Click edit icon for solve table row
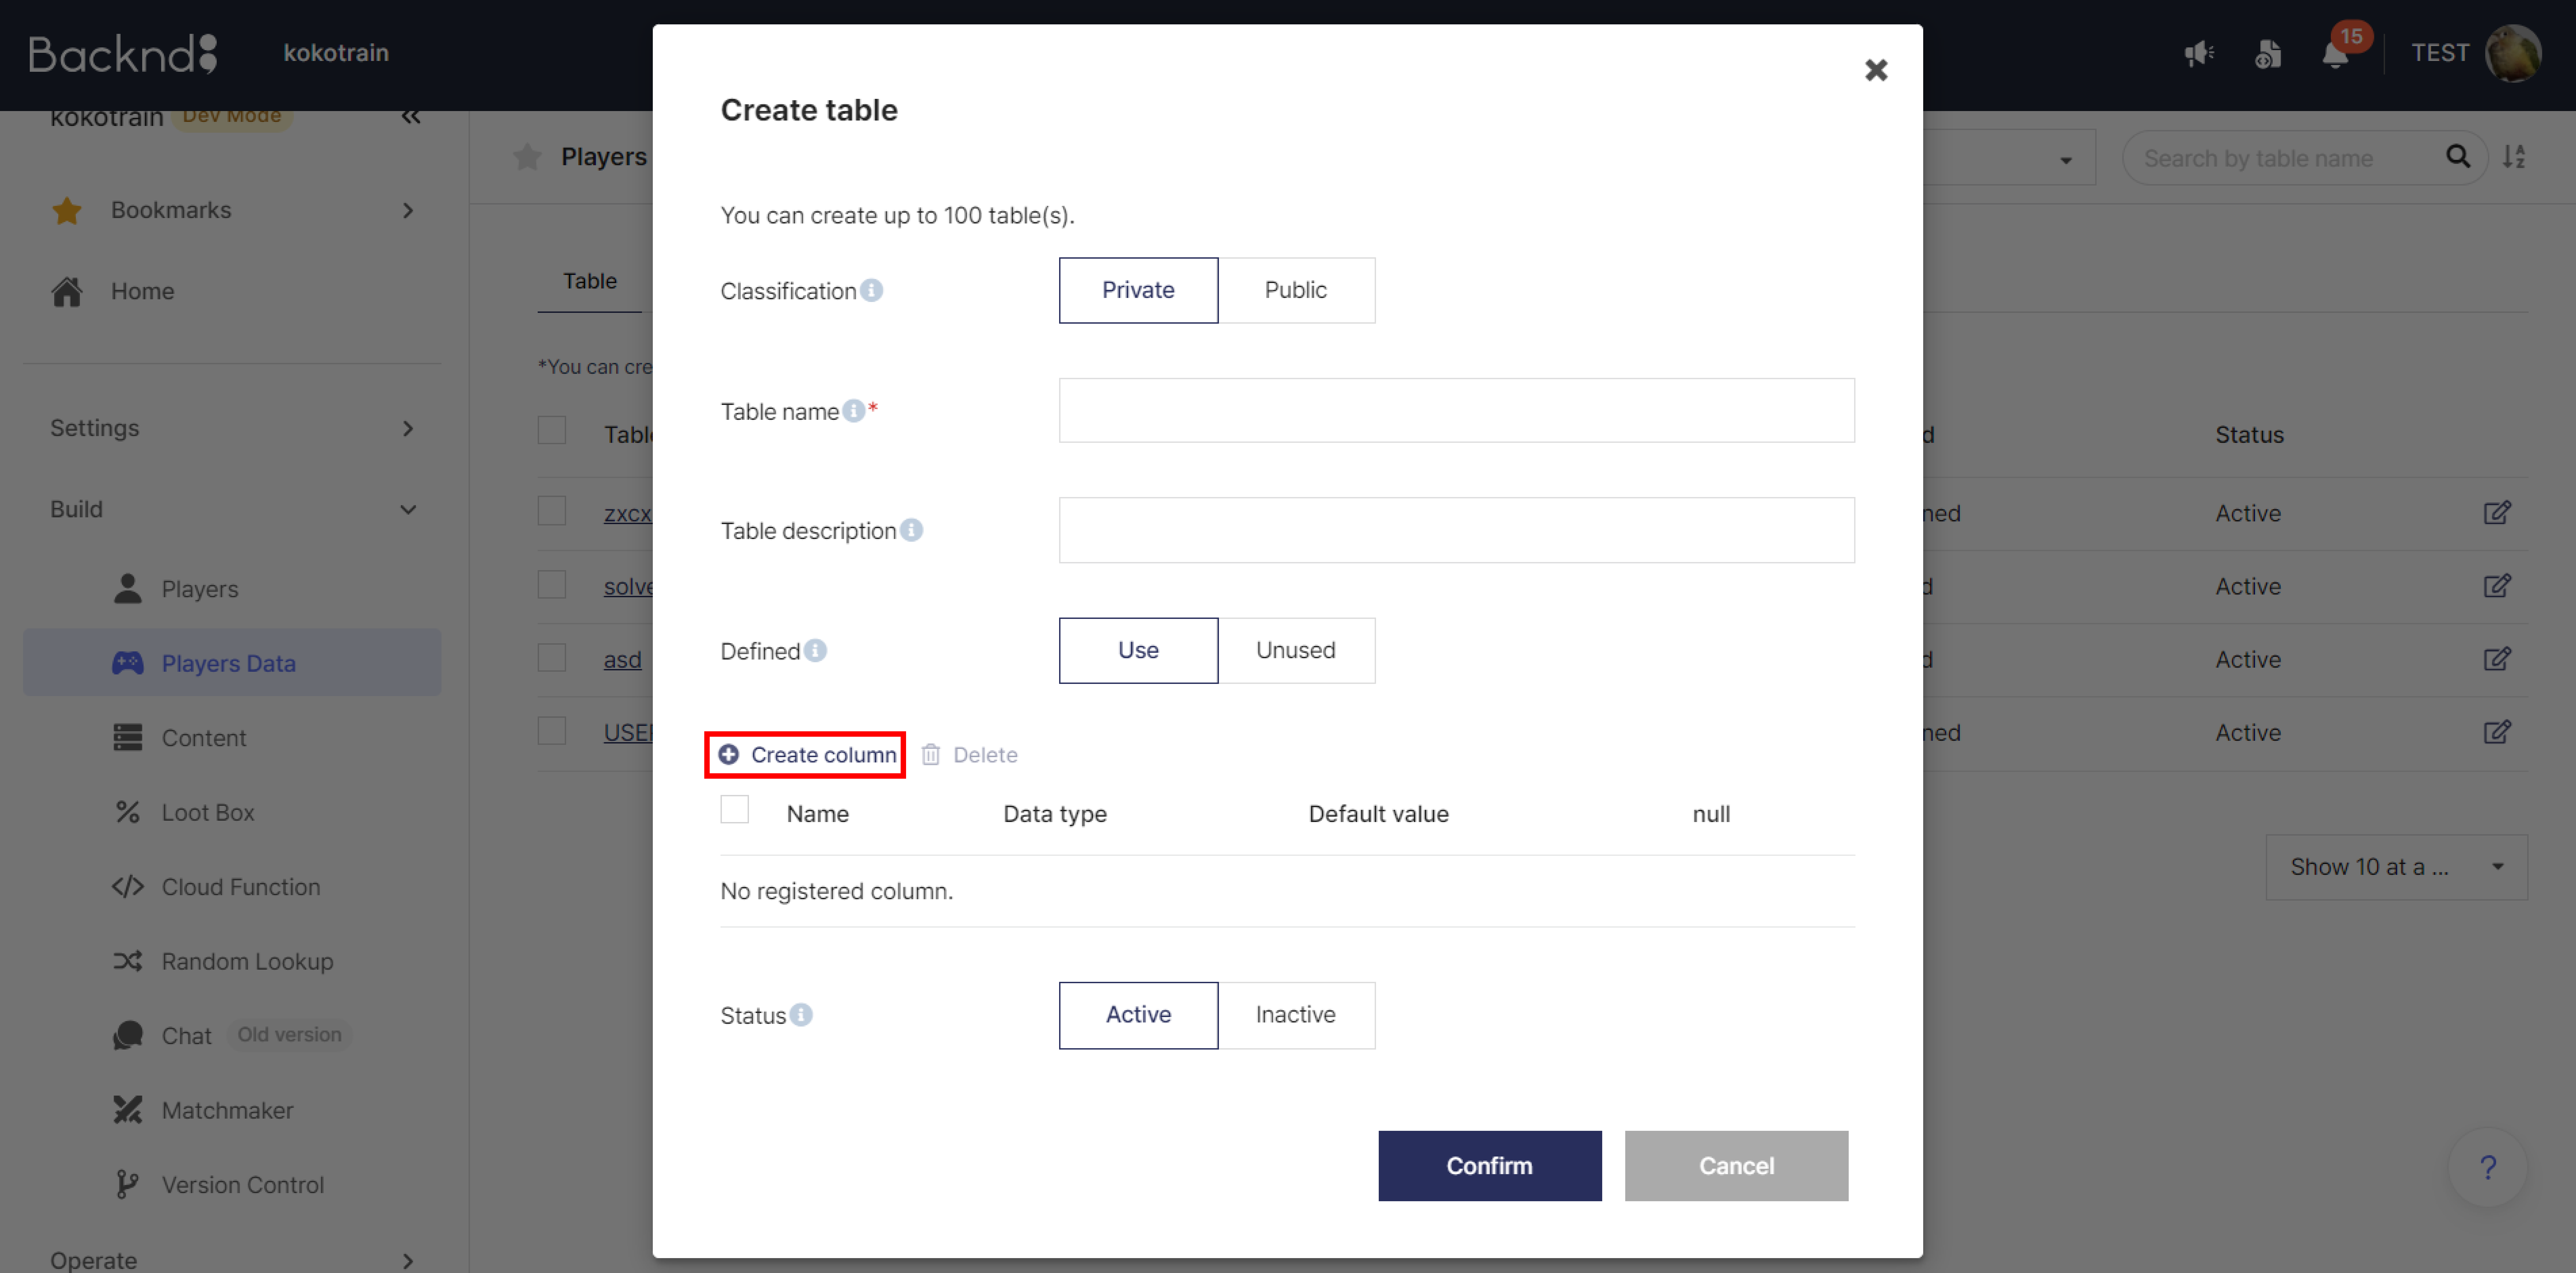2576x1273 pixels. [x=2497, y=586]
